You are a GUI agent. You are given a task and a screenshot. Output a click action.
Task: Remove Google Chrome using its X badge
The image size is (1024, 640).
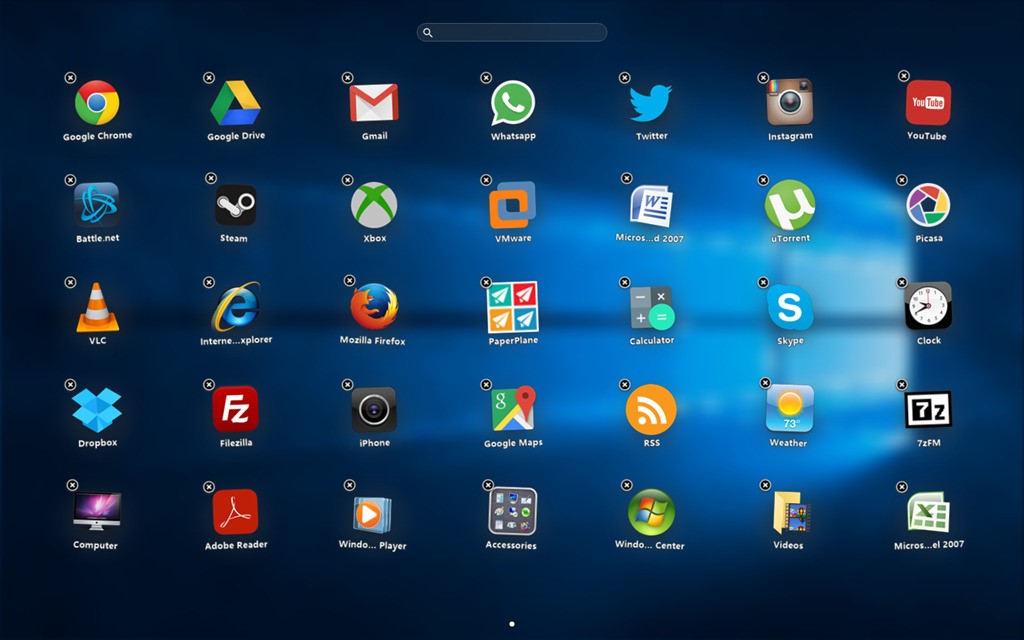click(x=71, y=77)
